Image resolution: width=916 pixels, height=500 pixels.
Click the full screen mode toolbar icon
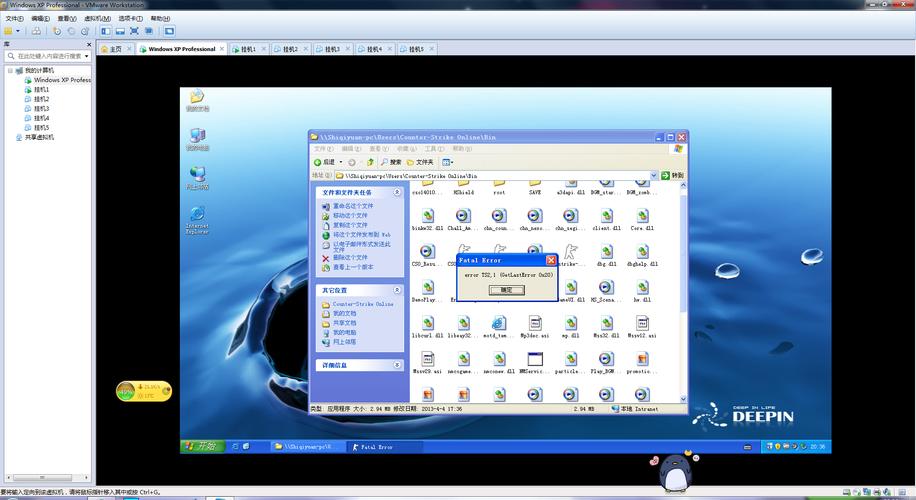[134, 31]
